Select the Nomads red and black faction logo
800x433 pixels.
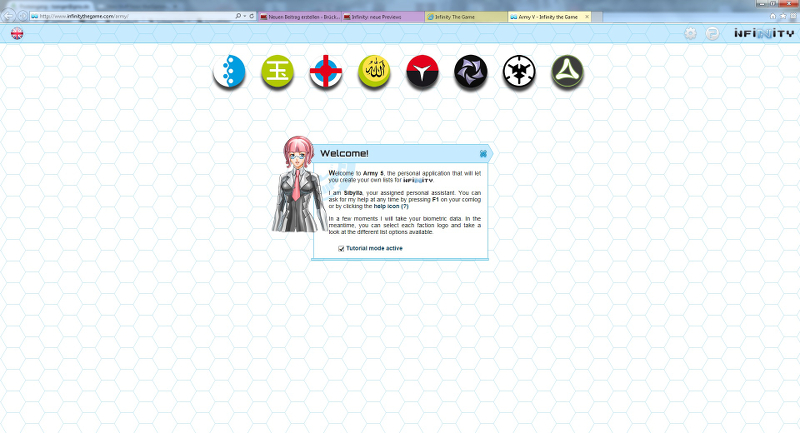click(422, 71)
